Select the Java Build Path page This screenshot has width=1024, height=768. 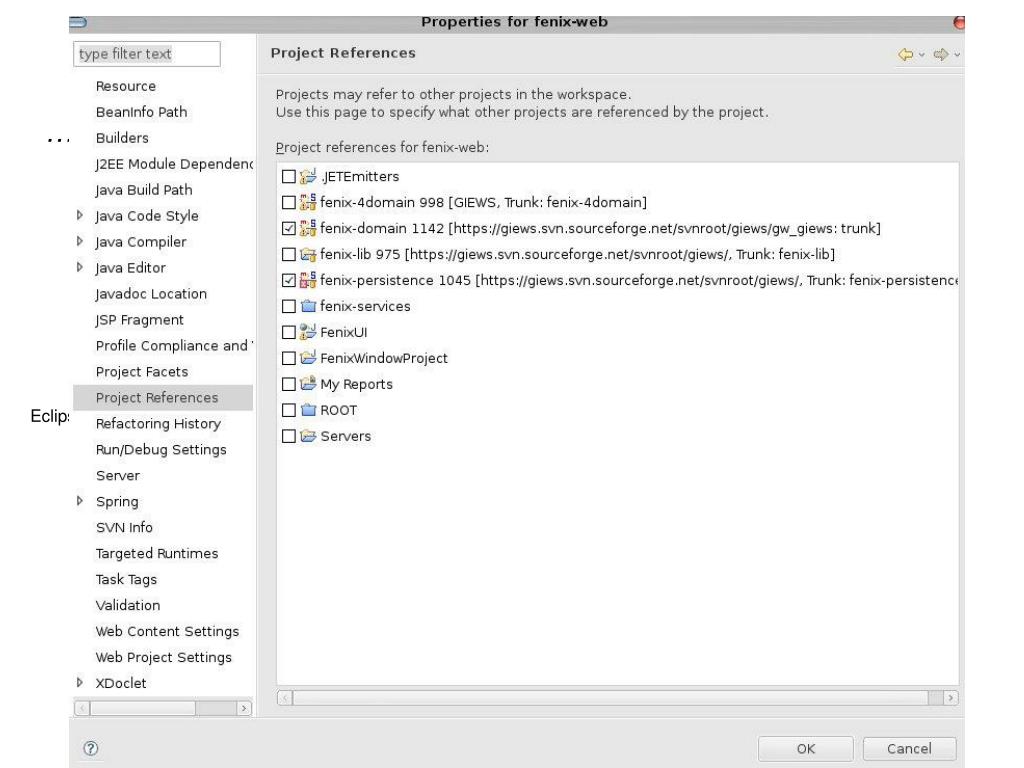[144, 190]
